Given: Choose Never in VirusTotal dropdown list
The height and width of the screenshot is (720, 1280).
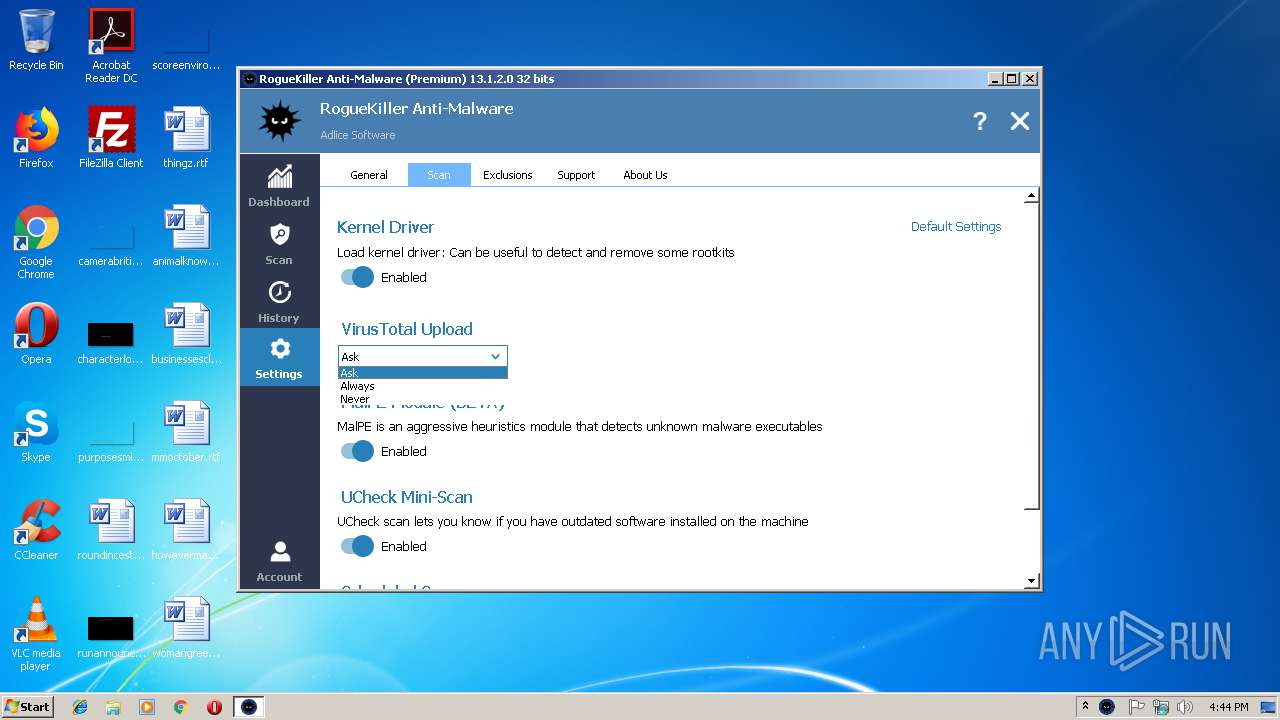Looking at the screenshot, I should (x=422, y=399).
